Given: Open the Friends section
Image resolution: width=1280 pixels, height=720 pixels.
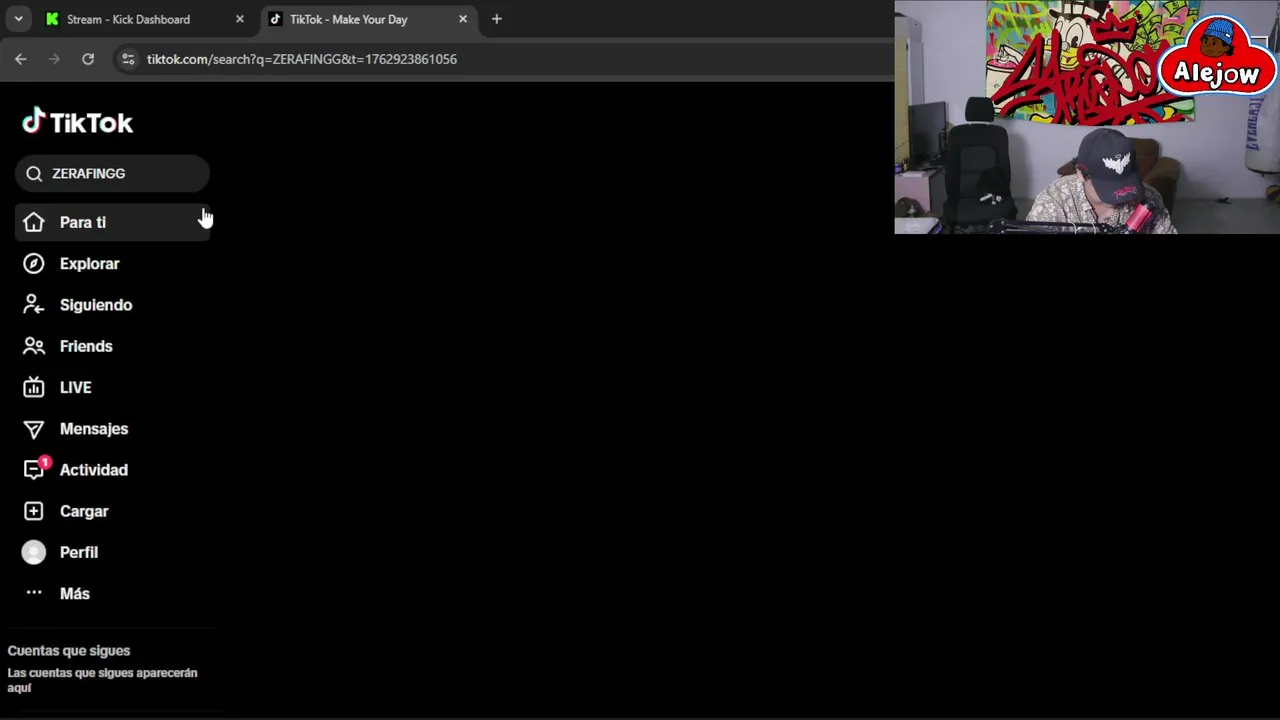Looking at the screenshot, I should [x=86, y=346].
